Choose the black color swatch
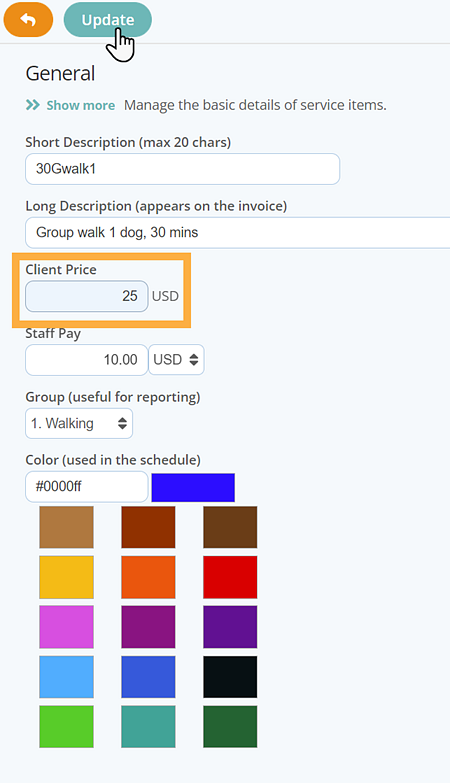Screen dimensions: 450x783 [230, 677]
